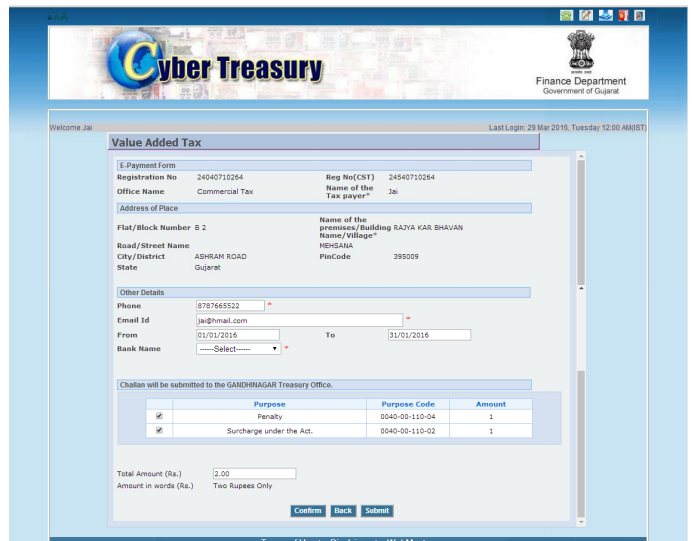Image resolution: width=693 pixels, height=541 pixels.
Task: Click purpose code 0040-00-110-04
Action: click(408, 416)
